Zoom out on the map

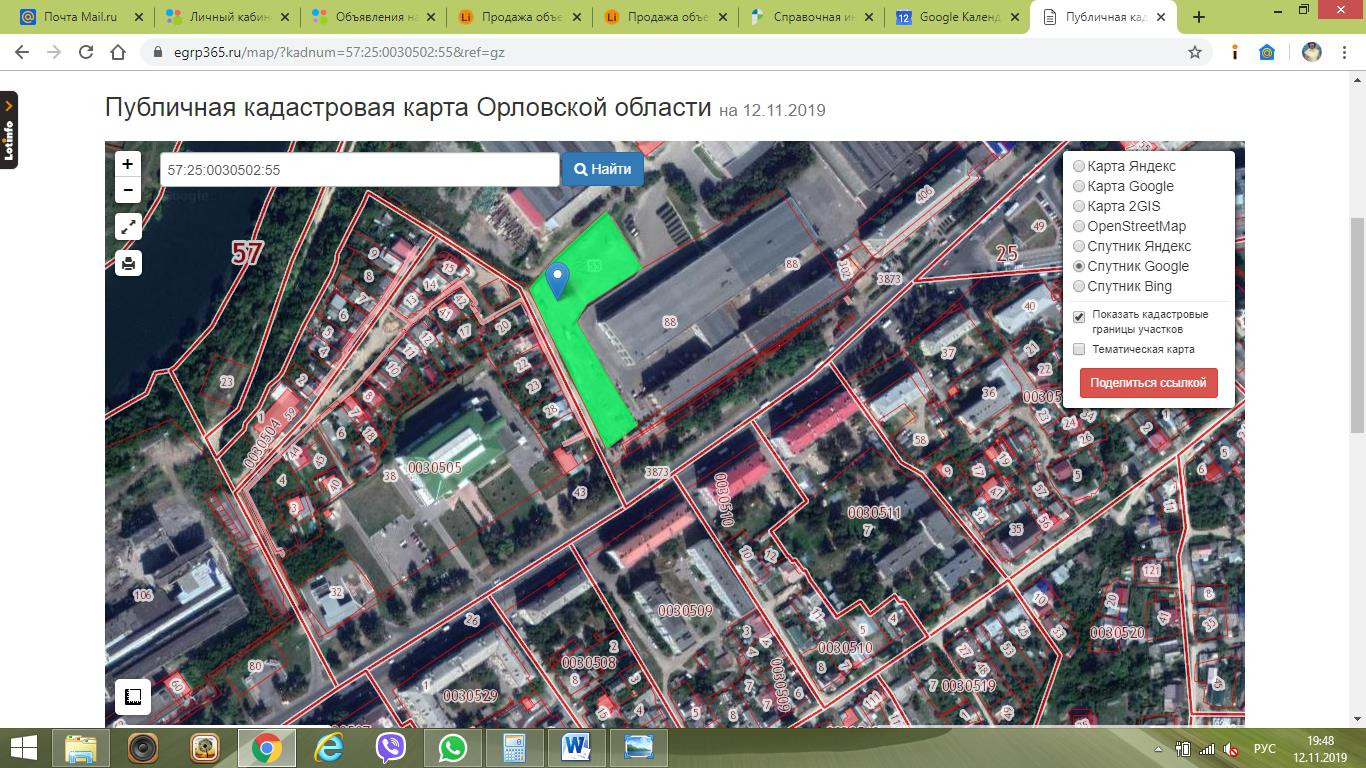click(x=128, y=190)
